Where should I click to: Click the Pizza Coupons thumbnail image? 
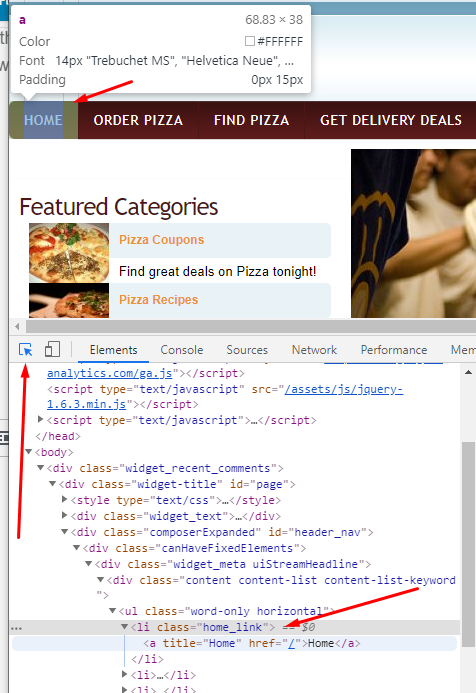click(x=69, y=253)
